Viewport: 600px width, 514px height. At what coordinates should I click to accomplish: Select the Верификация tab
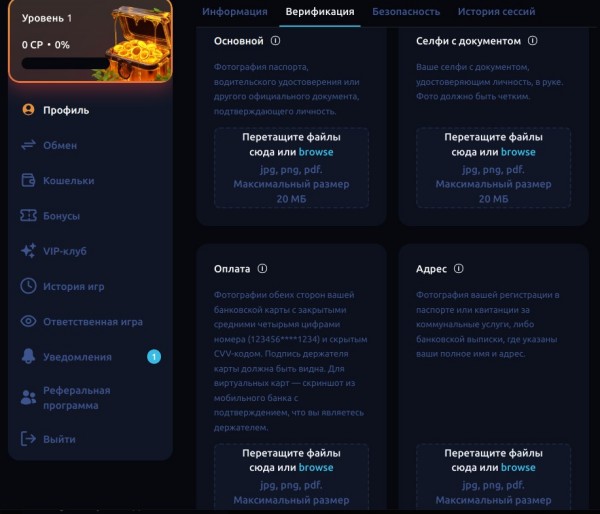pos(320,12)
